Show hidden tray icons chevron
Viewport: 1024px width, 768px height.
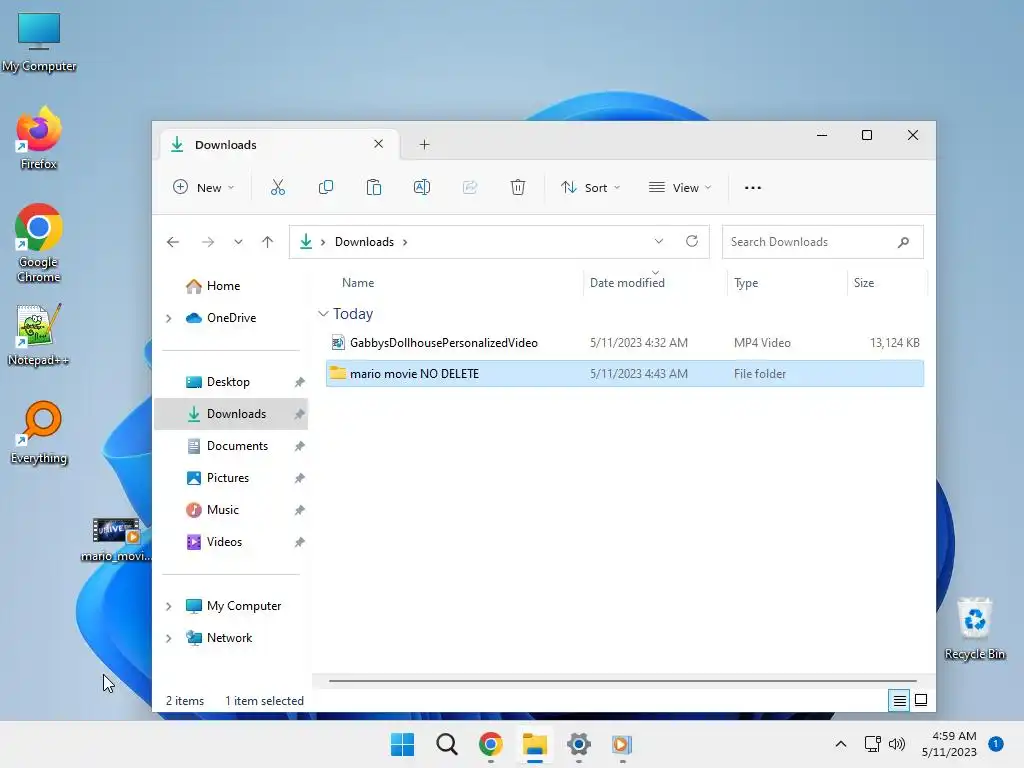(x=840, y=744)
